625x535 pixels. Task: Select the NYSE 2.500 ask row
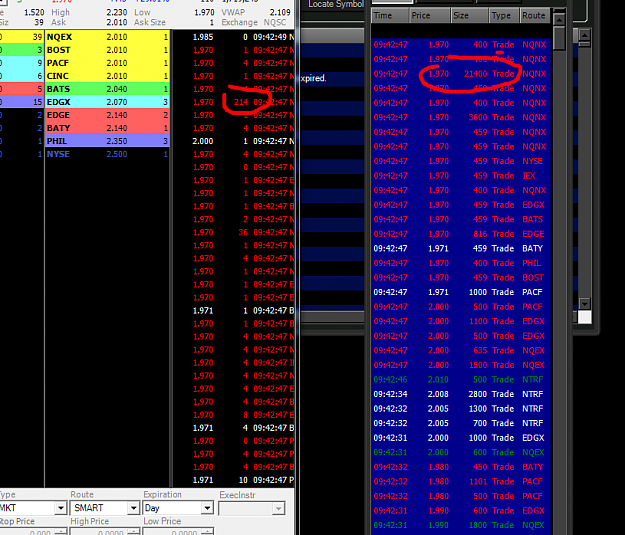tap(108, 154)
